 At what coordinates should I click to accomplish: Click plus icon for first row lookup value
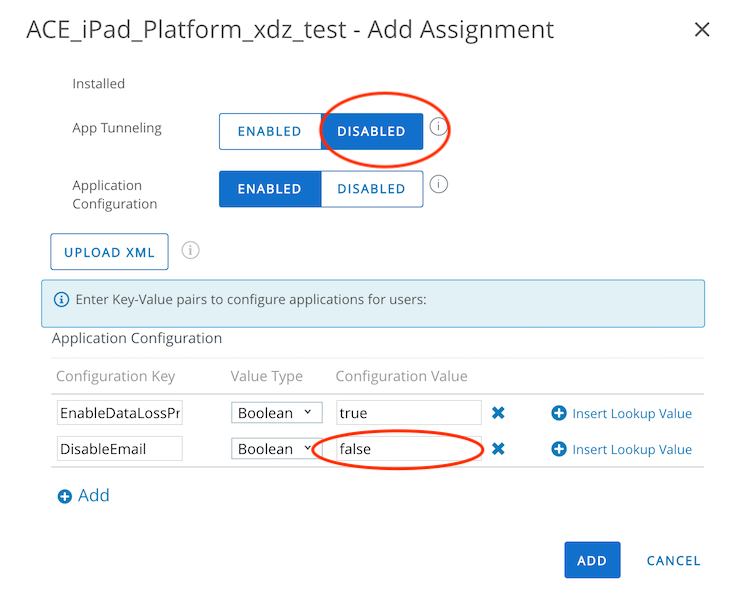pyautogui.click(x=559, y=413)
